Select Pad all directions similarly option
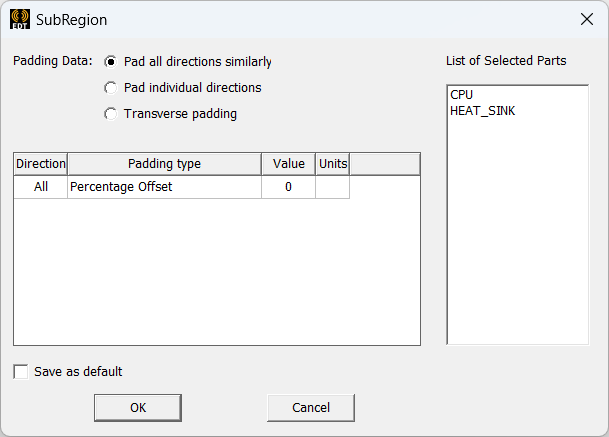The height and width of the screenshot is (437, 609). [x=111, y=62]
